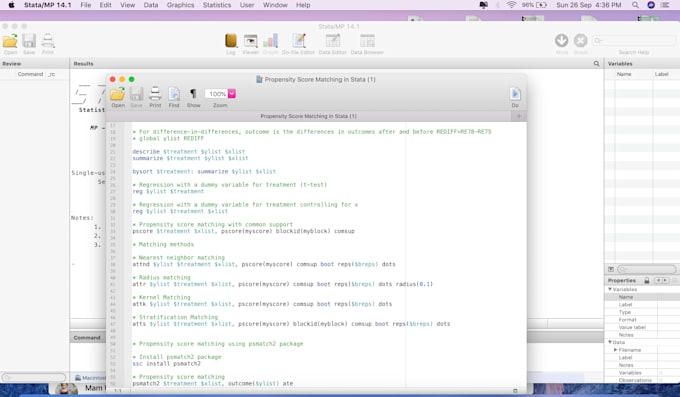Click the battery indicator in menu bar

click(534, 5)
